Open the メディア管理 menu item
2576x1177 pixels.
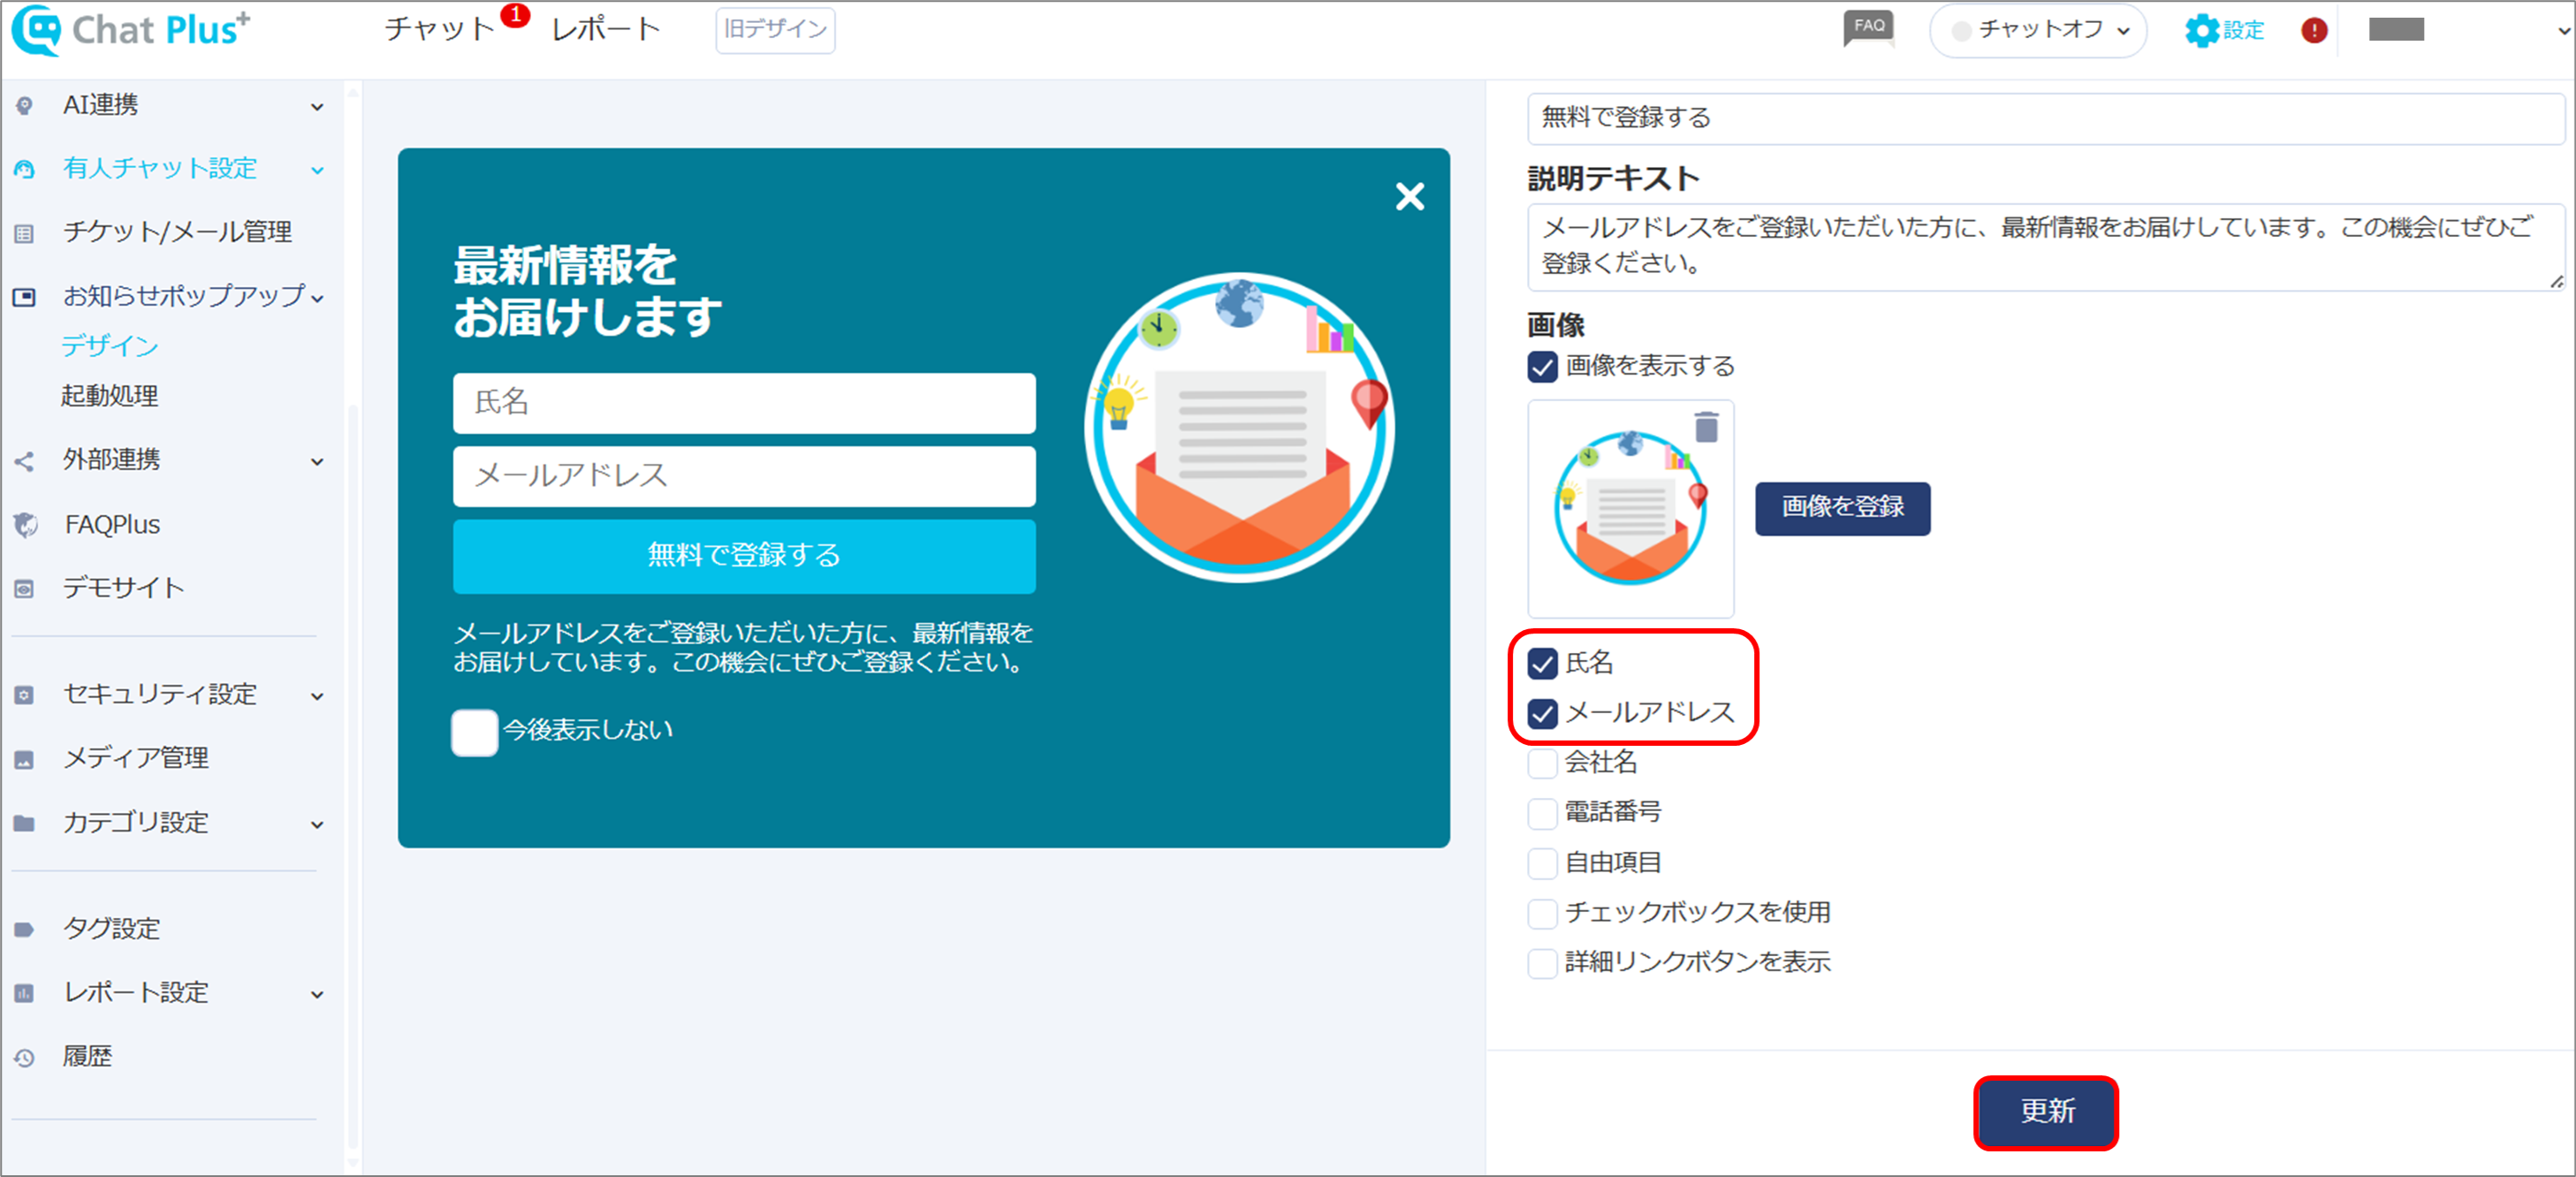pyautogui.click(x=137, y=759)
